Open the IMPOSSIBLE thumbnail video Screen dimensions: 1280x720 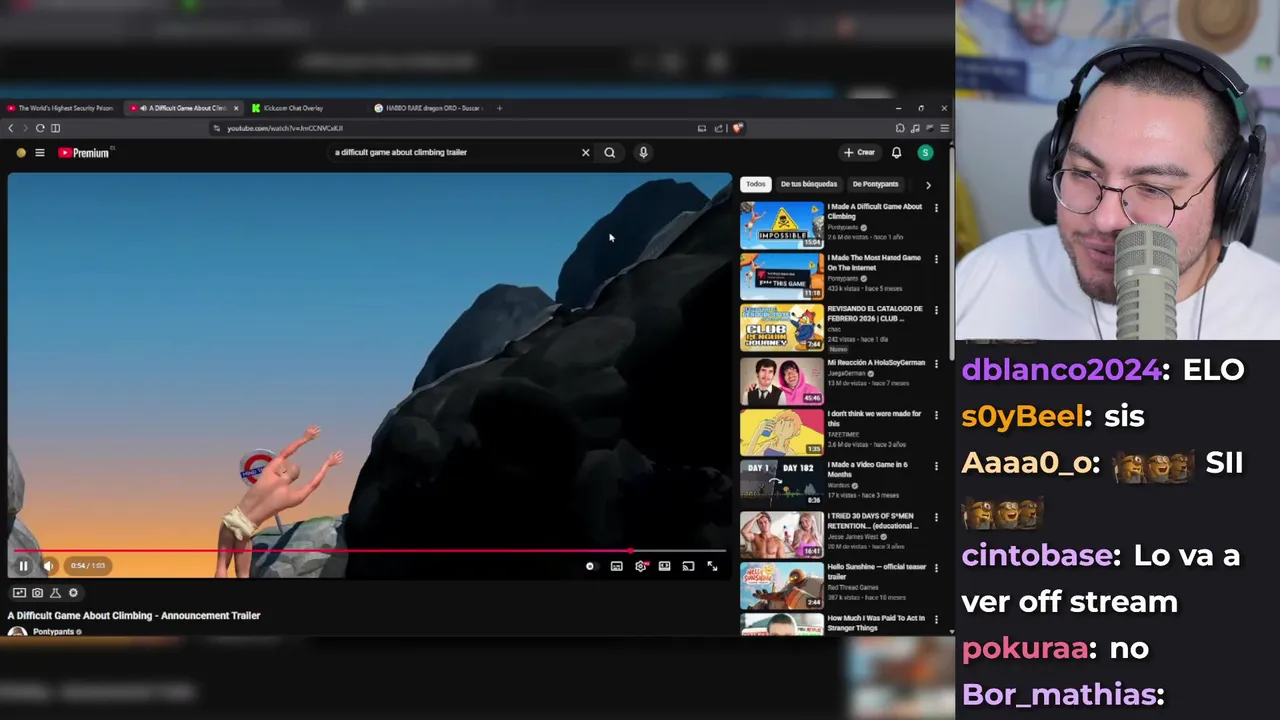pos(782,225)
